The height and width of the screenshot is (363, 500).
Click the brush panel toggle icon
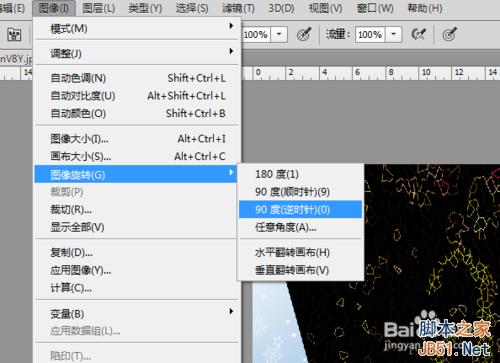[x=14, y=34]
